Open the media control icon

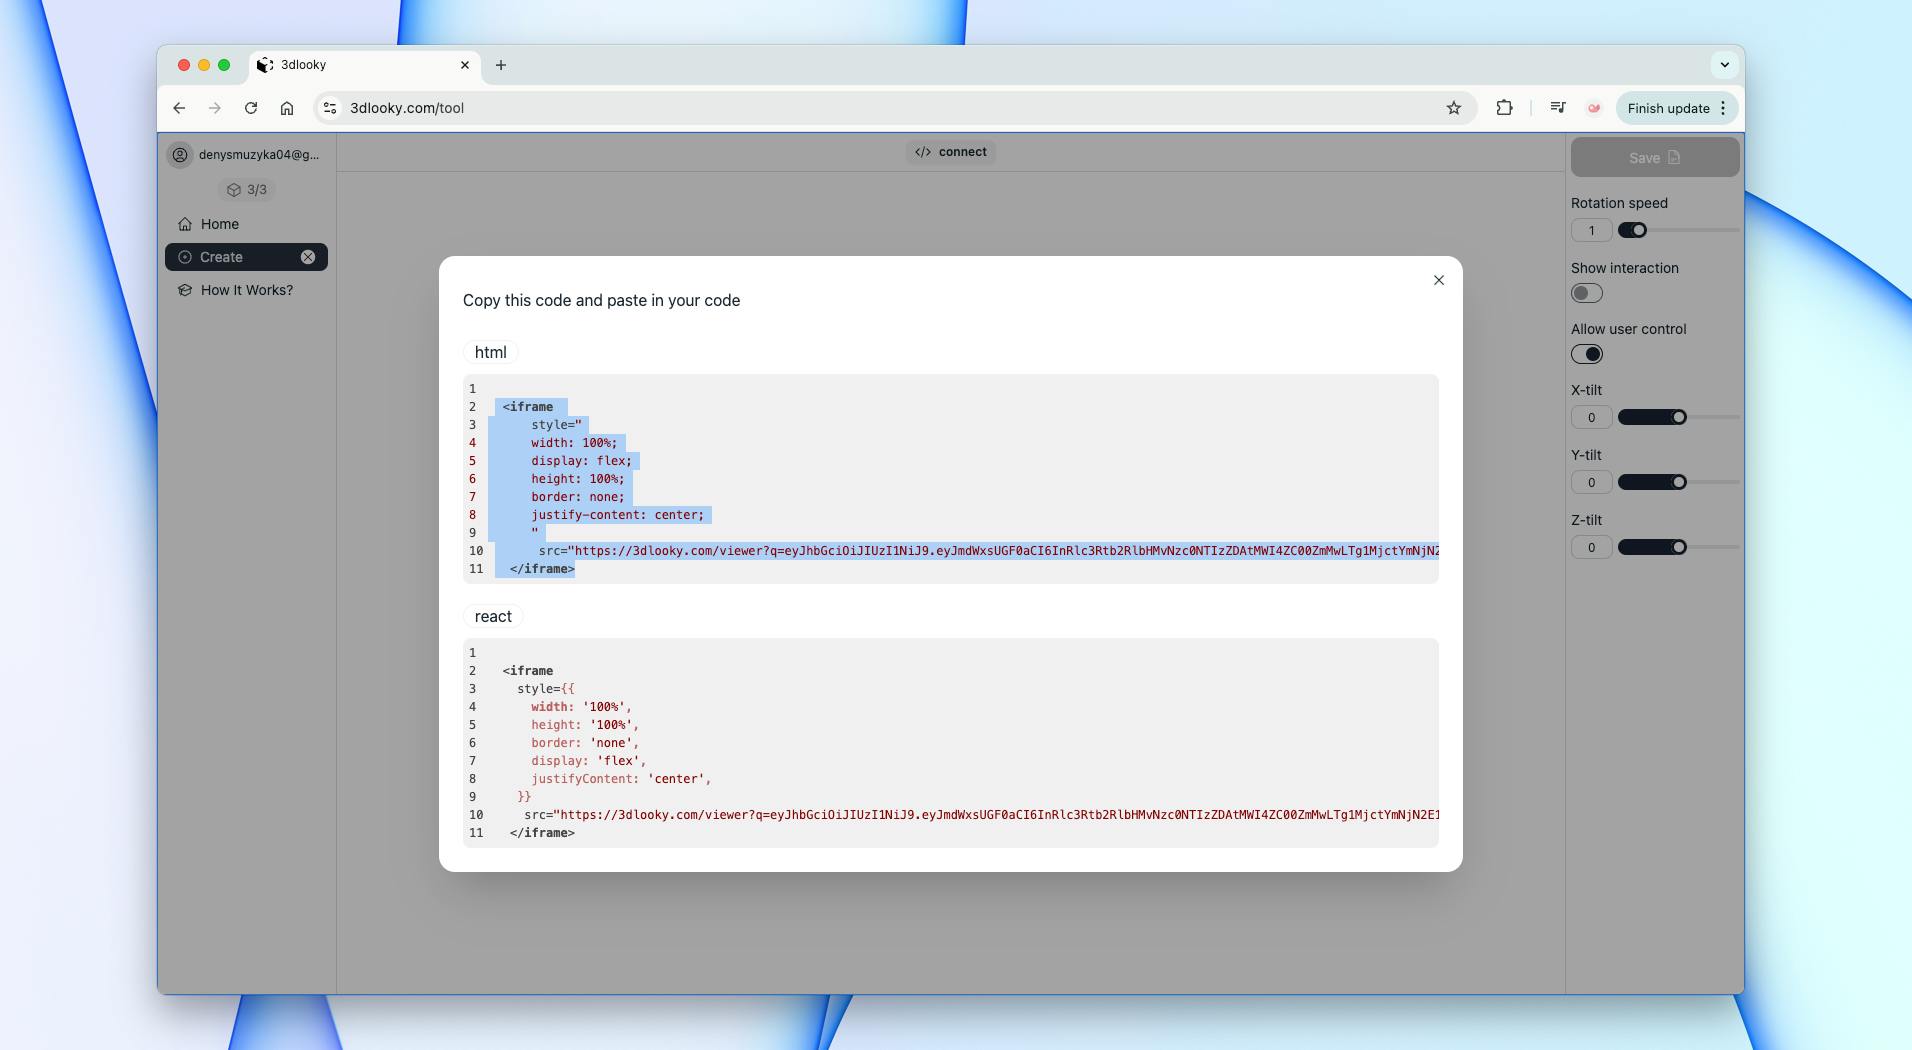(x=1557, y=108)
